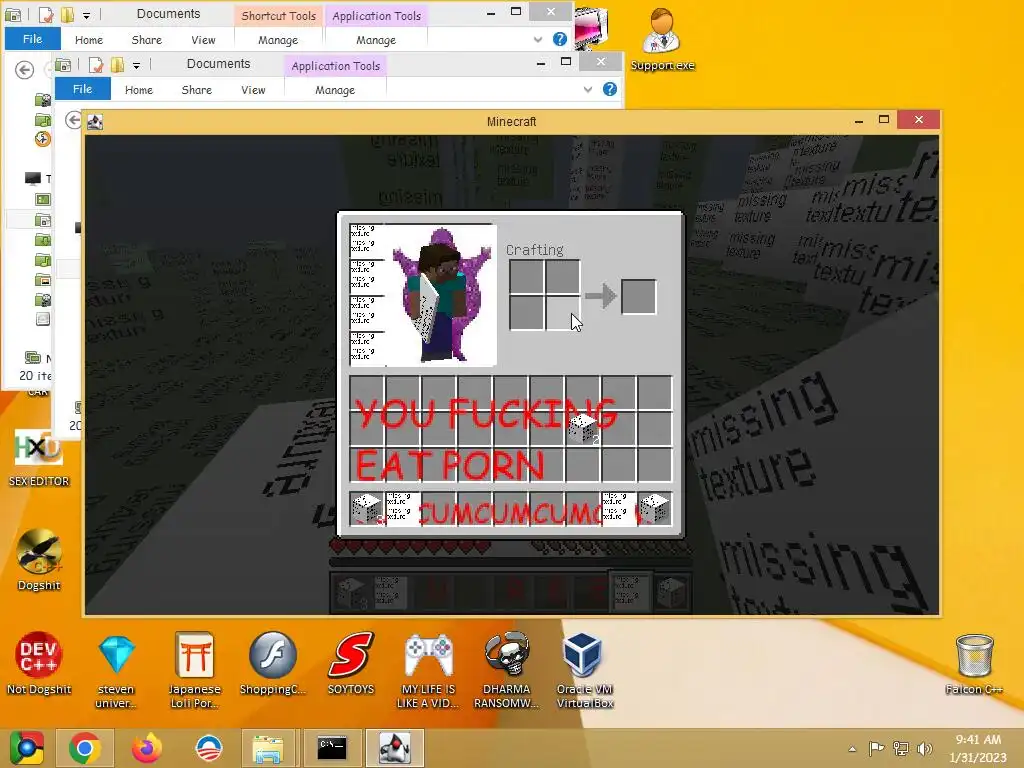Click the Action Center flag tray icon
This screenshot has width=1024, height=768.
(x=876, y=748)
